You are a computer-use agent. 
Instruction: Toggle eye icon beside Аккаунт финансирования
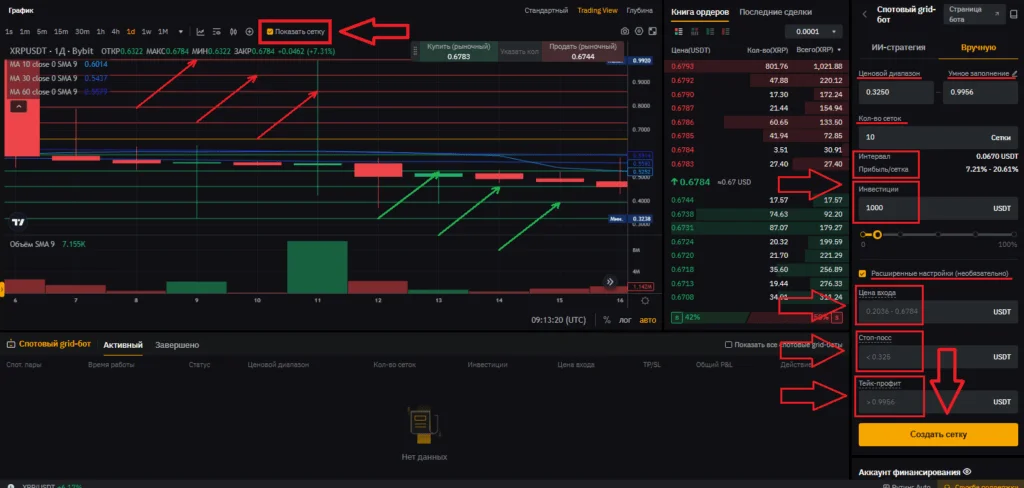[967, 472]
